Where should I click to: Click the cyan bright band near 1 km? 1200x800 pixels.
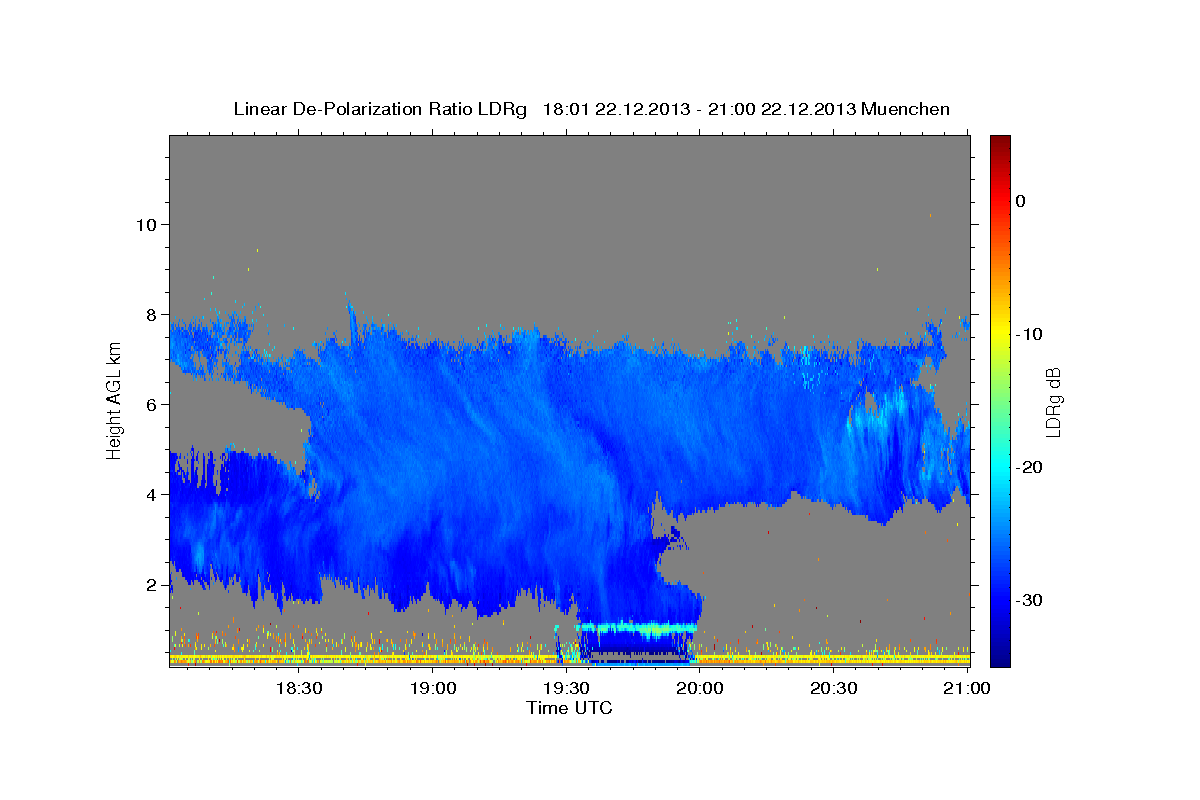coord(637,628)
